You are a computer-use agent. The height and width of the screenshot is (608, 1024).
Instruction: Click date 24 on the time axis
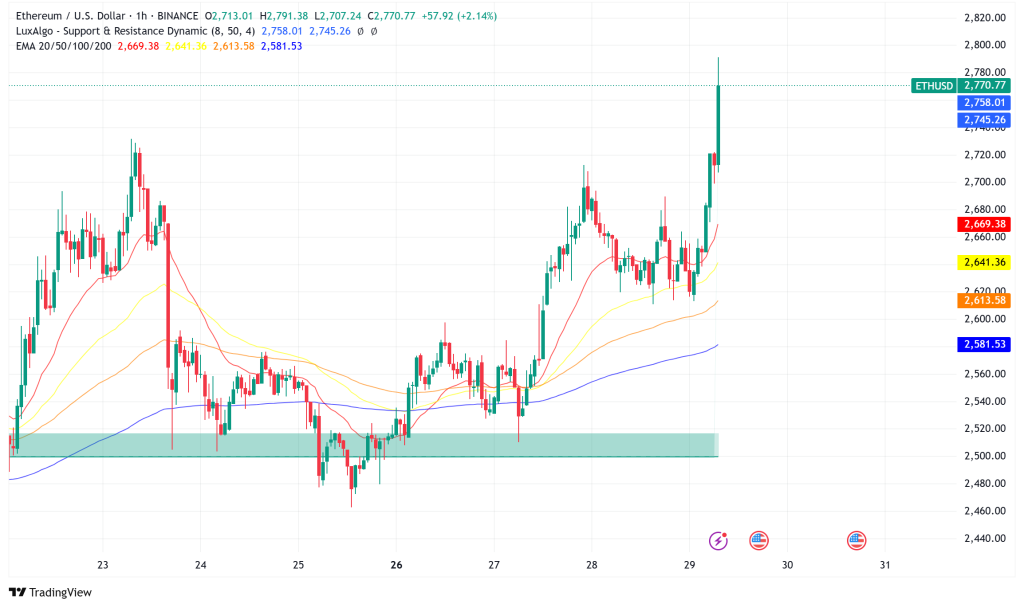tap(200, 565)
